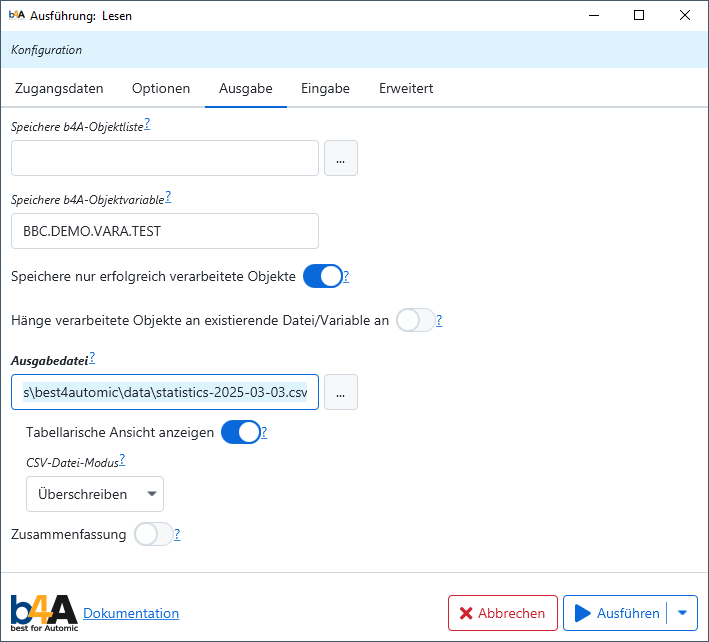This screenshot has width=709, height=642.
Task: Open the Dokumentation link
Action: tap(131, 613)
